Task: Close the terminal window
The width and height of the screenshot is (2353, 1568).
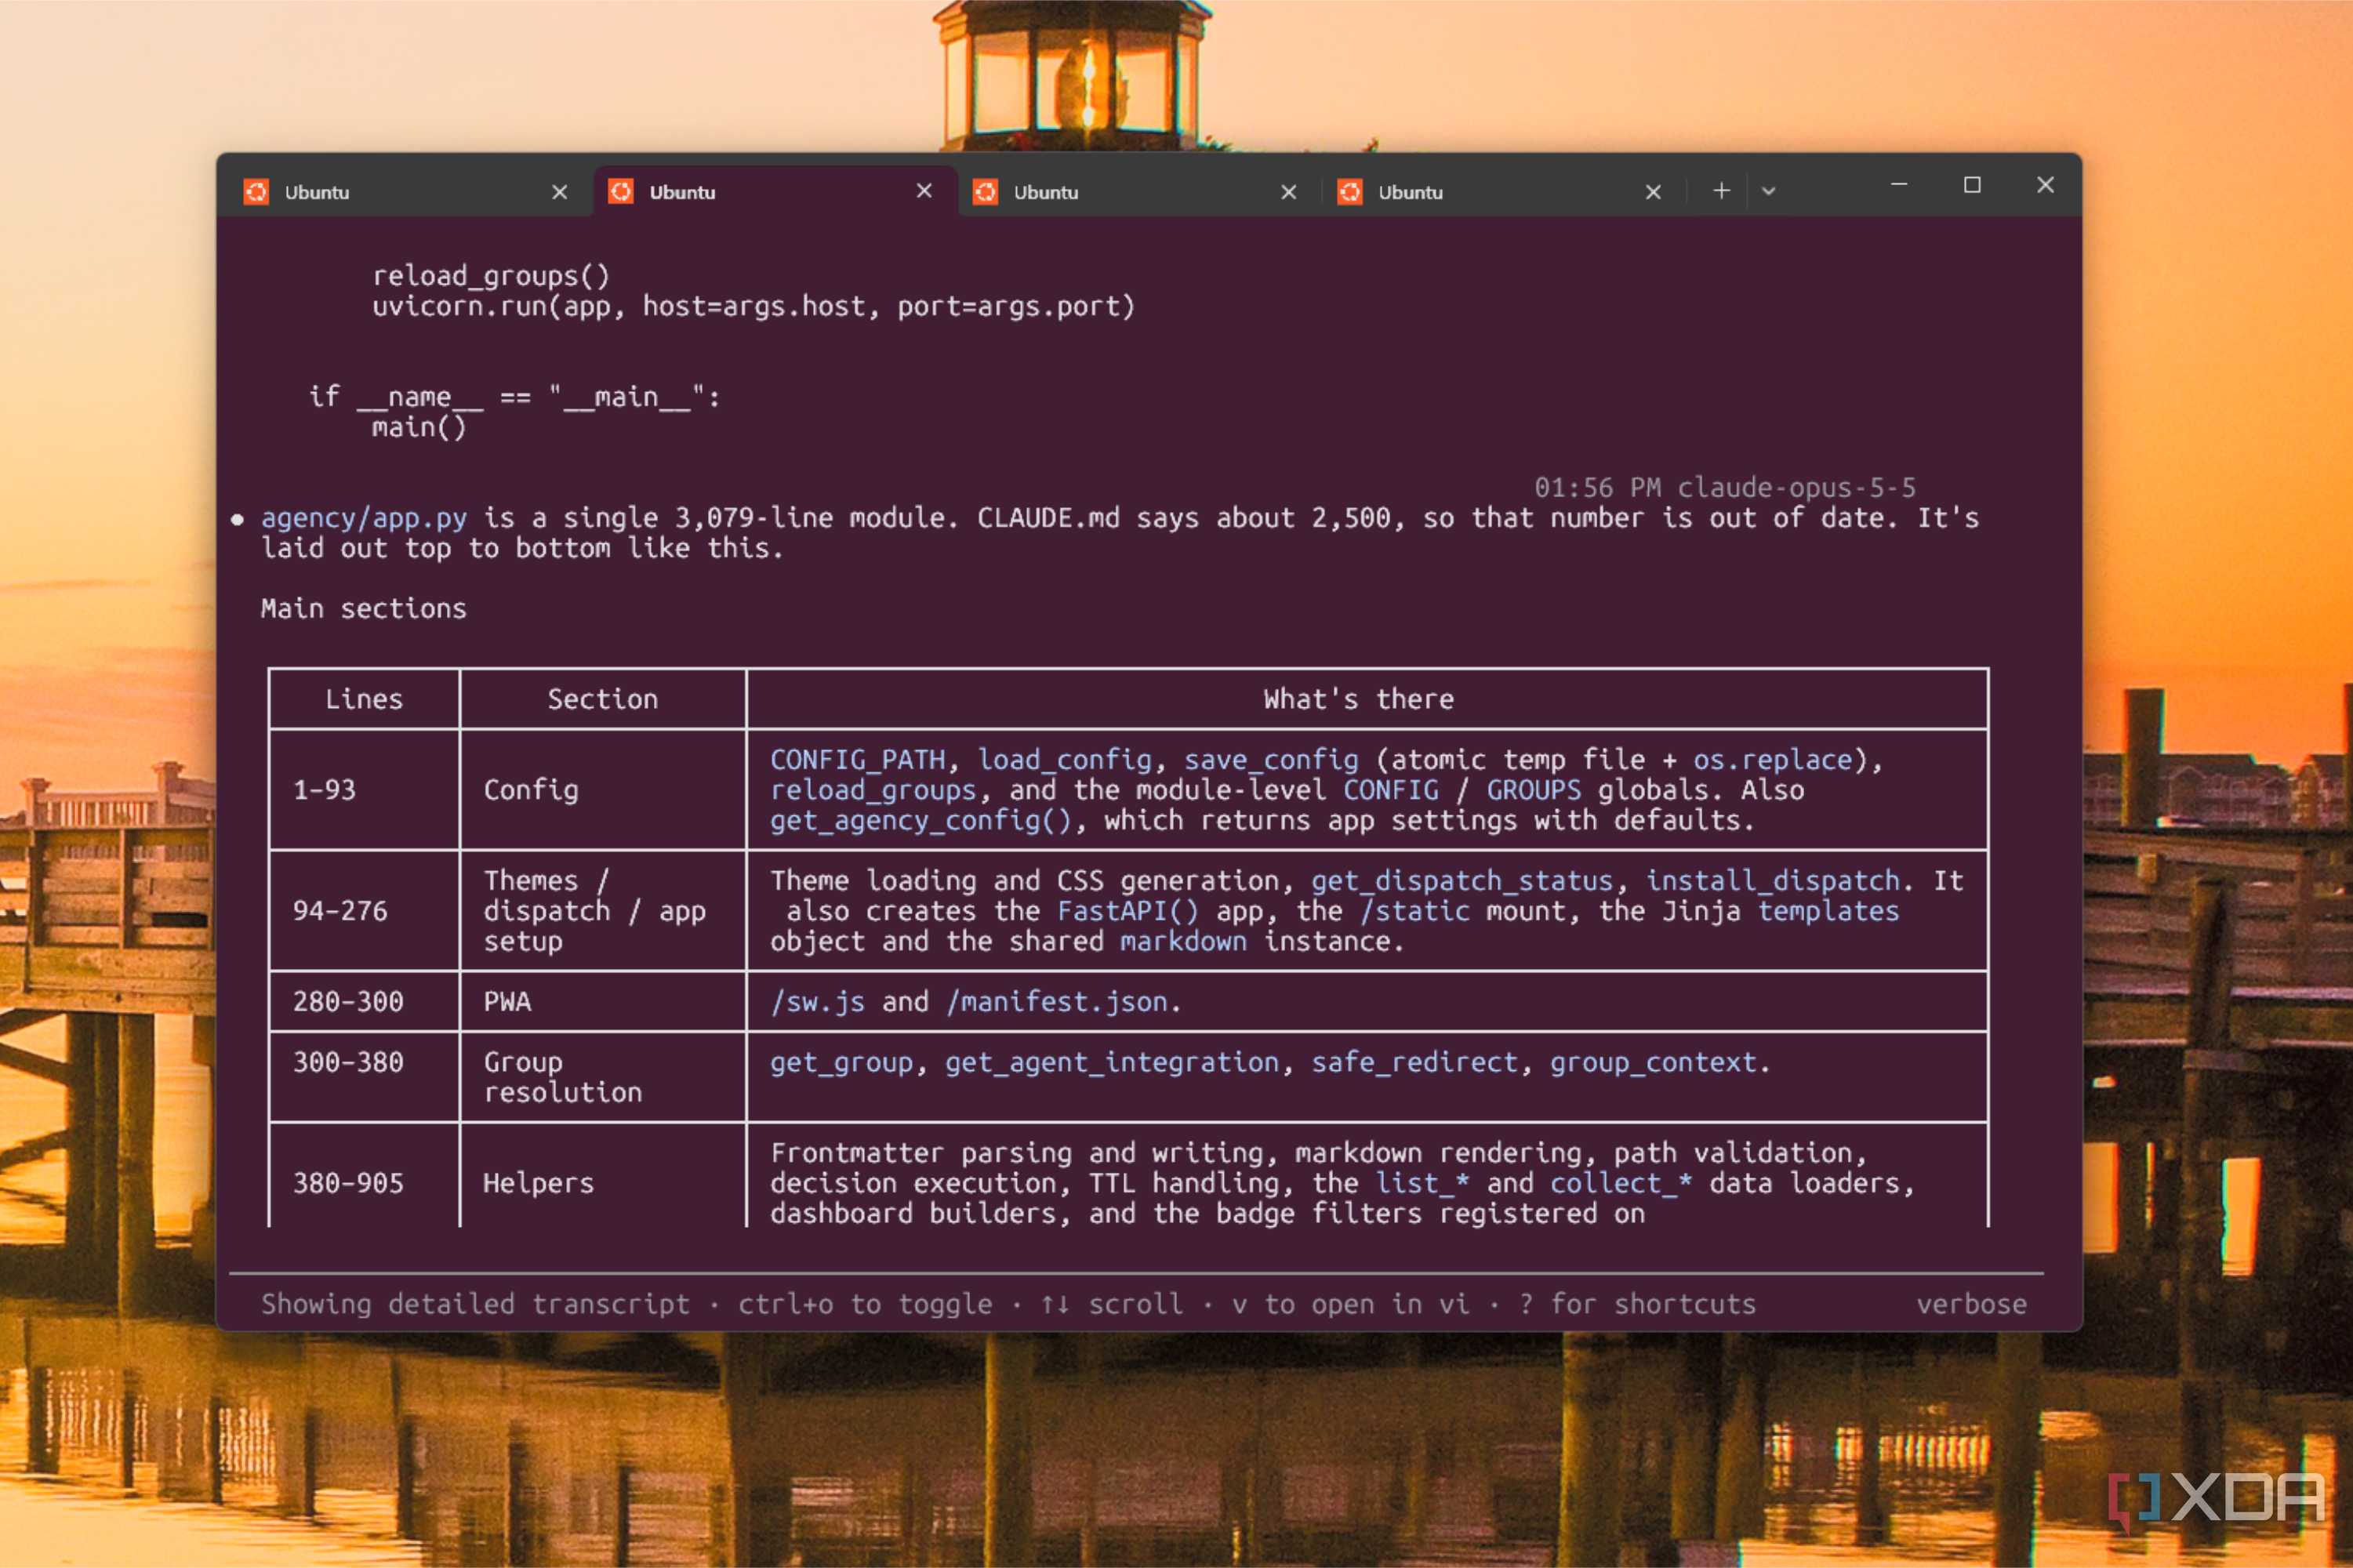Action: [2045, 185]
